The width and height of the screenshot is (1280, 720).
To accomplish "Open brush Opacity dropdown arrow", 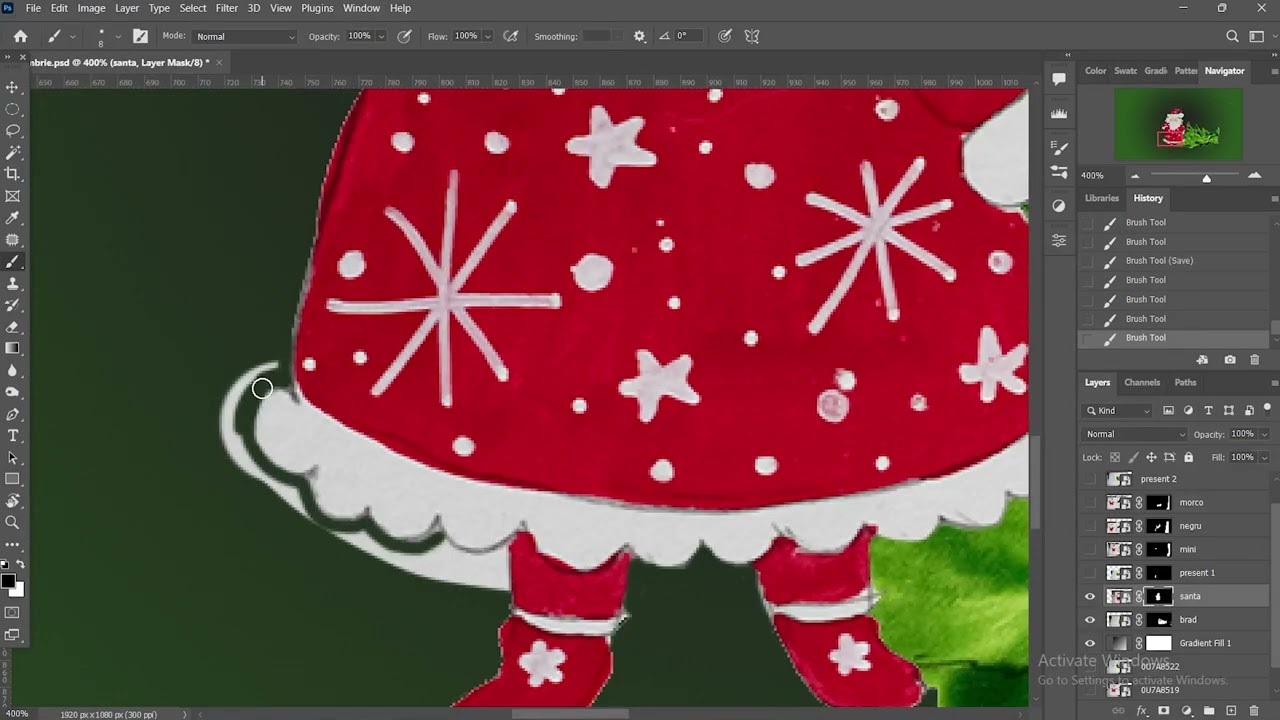I will (x=380, y=36).
